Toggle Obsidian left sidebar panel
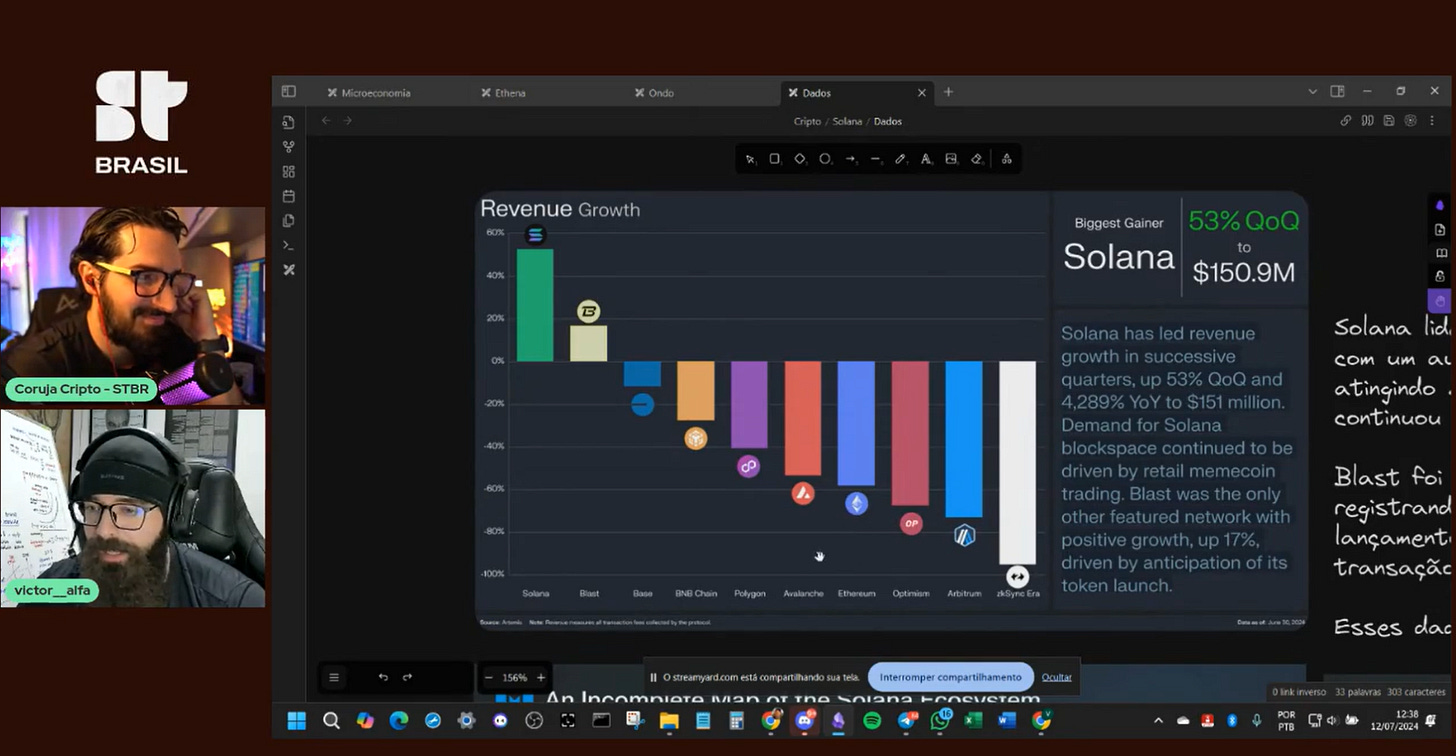 [289, 91]
